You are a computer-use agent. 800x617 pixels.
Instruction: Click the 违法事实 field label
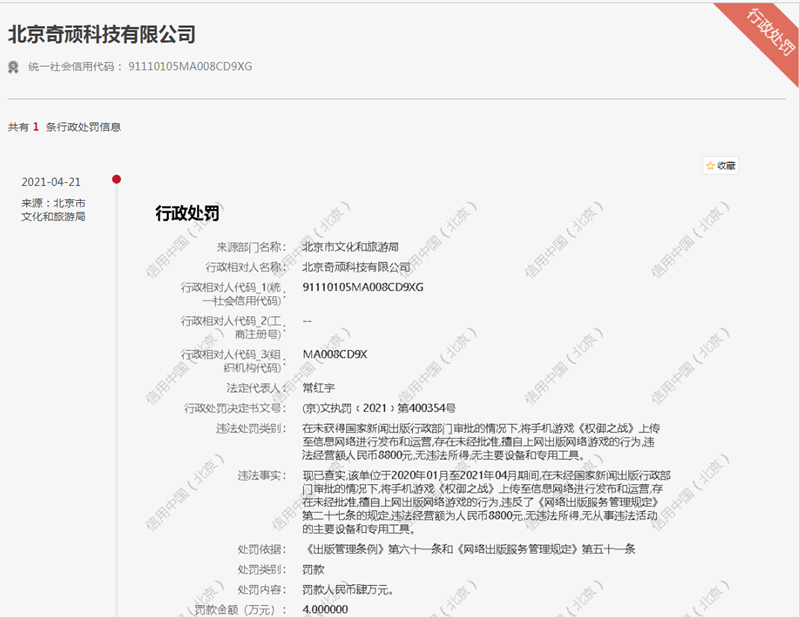click(x=262, y=476)
